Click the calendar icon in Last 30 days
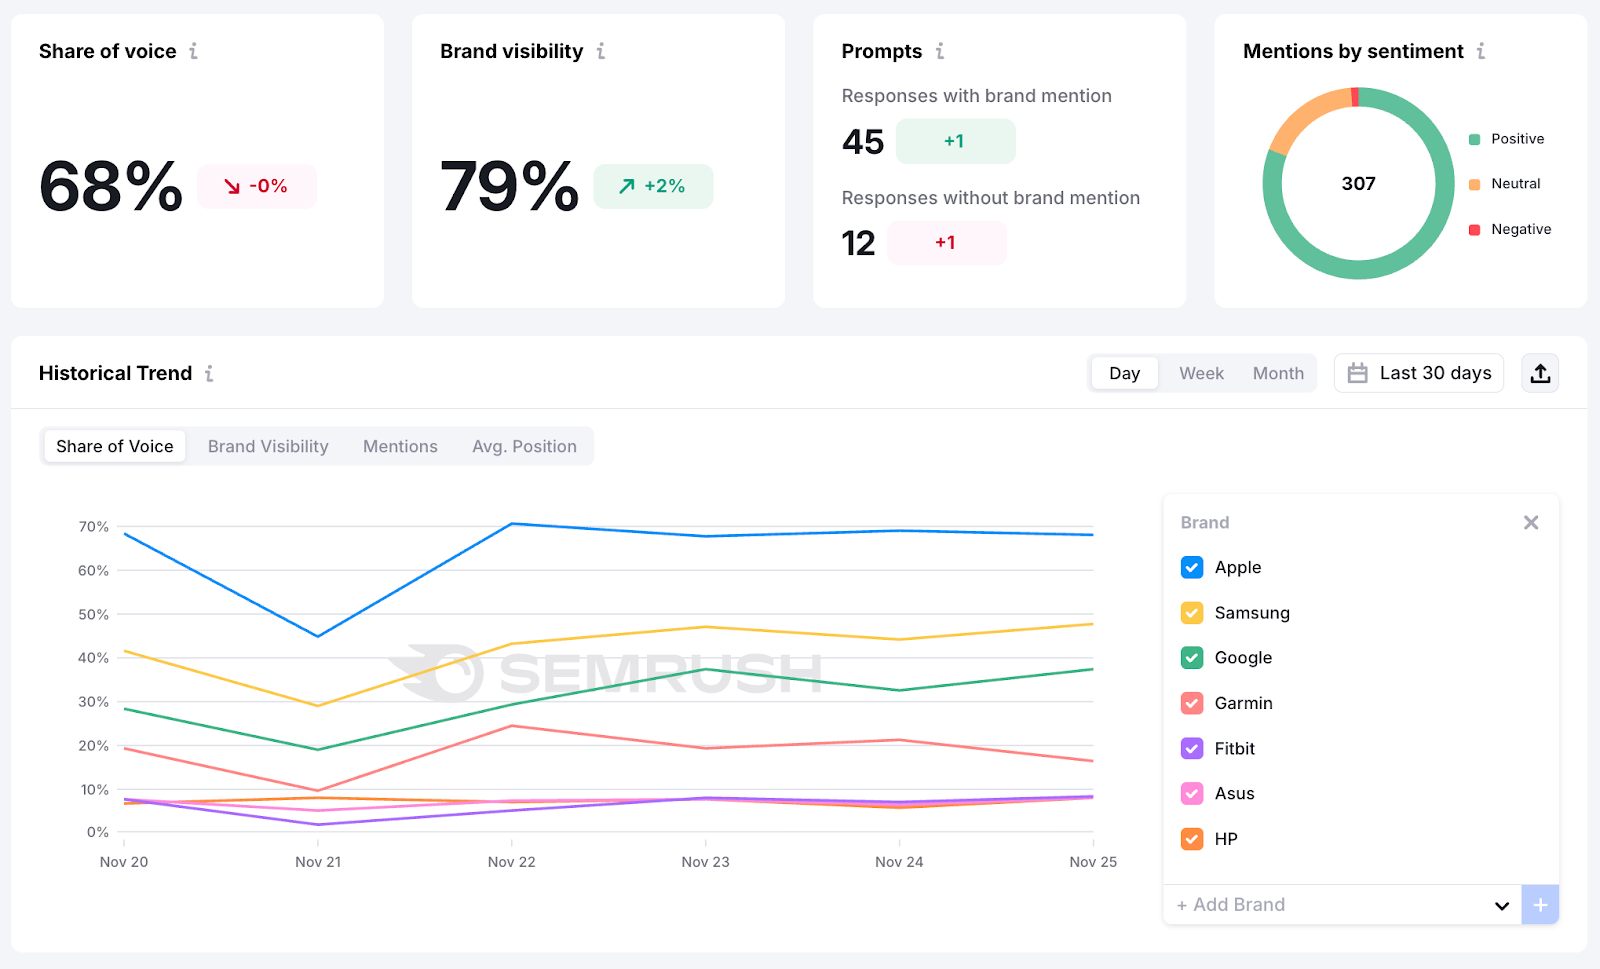This screenshot has height=969, width=1600. [x=1358, y=372]
